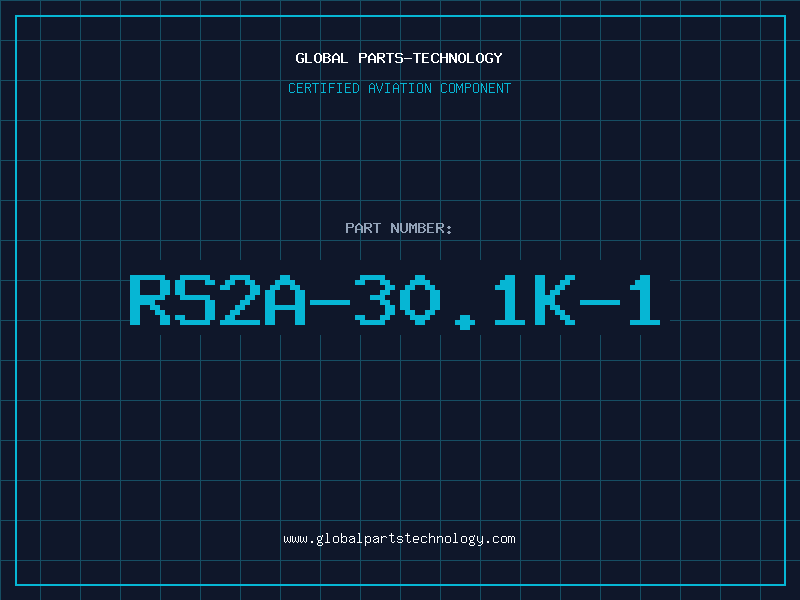The image size is (800, 600).
Task: Click the .com ending of the URL
Action: coord(499,539)
